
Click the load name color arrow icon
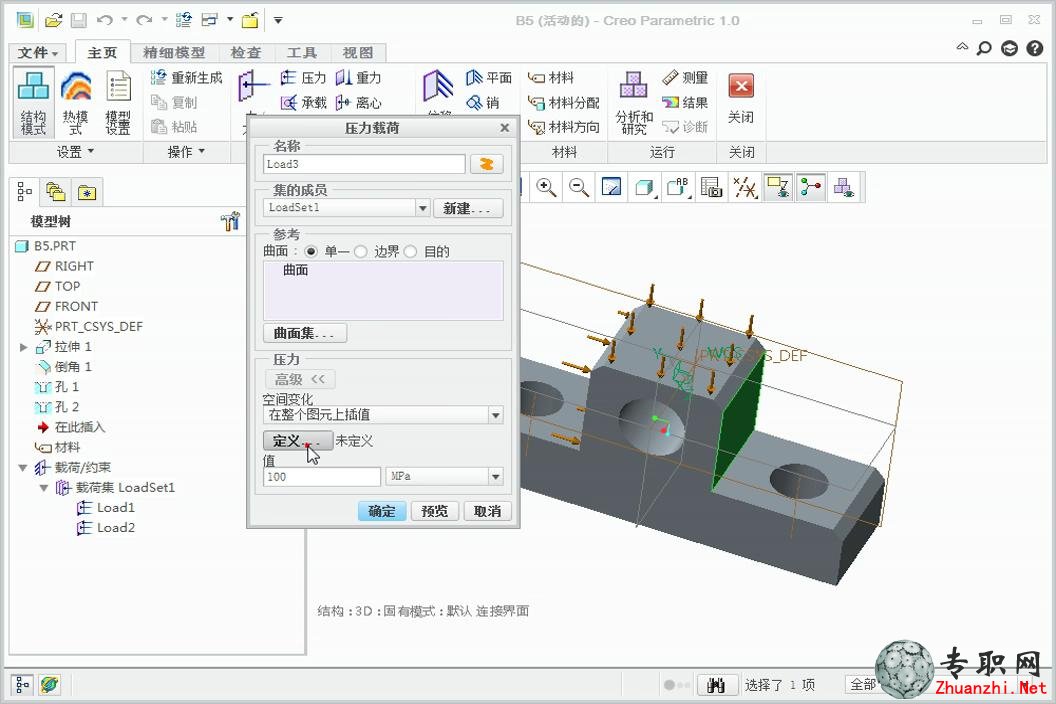pyautogui.click(x=486, y=164)
